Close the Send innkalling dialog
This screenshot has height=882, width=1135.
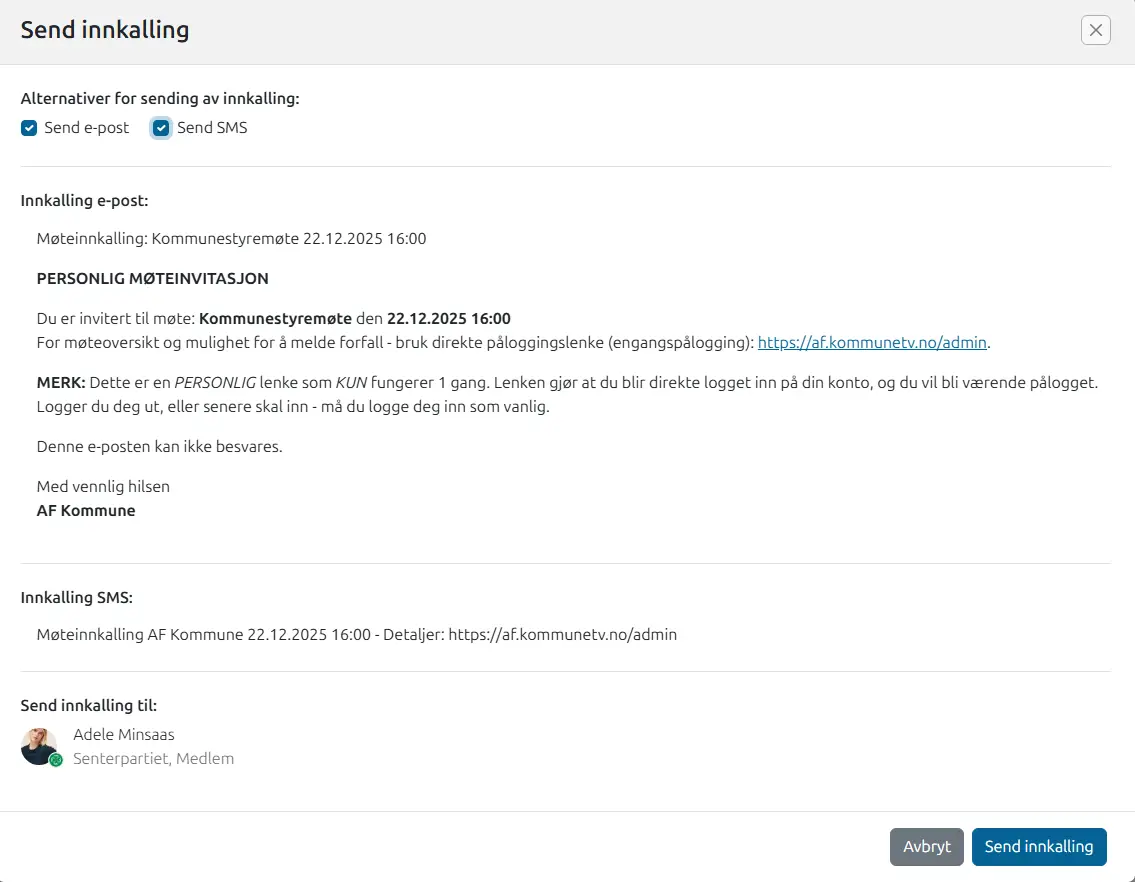pyautogui.click(x=1095, y=30)
